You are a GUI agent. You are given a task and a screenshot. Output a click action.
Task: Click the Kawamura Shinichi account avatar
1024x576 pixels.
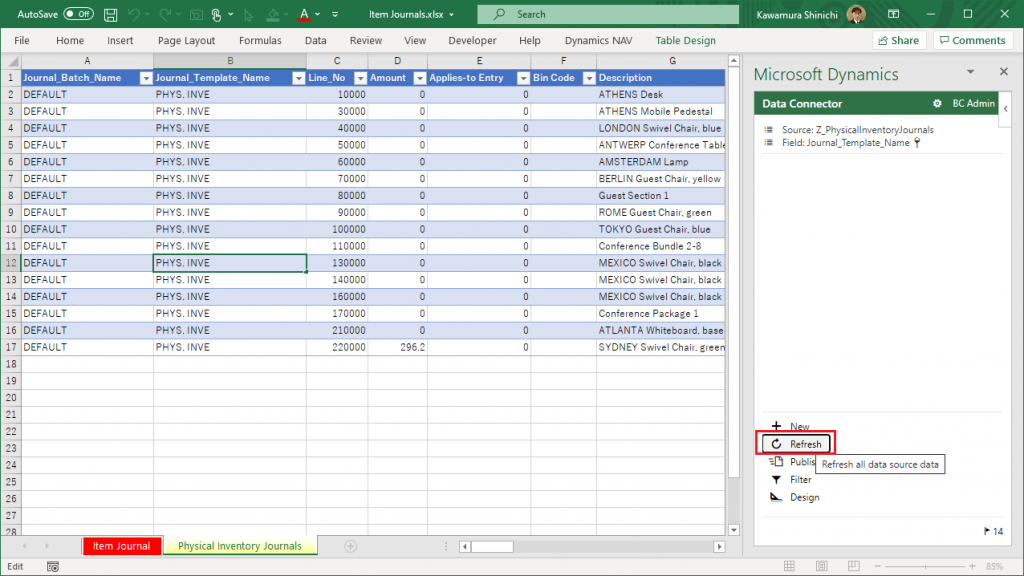click(856, 14)
